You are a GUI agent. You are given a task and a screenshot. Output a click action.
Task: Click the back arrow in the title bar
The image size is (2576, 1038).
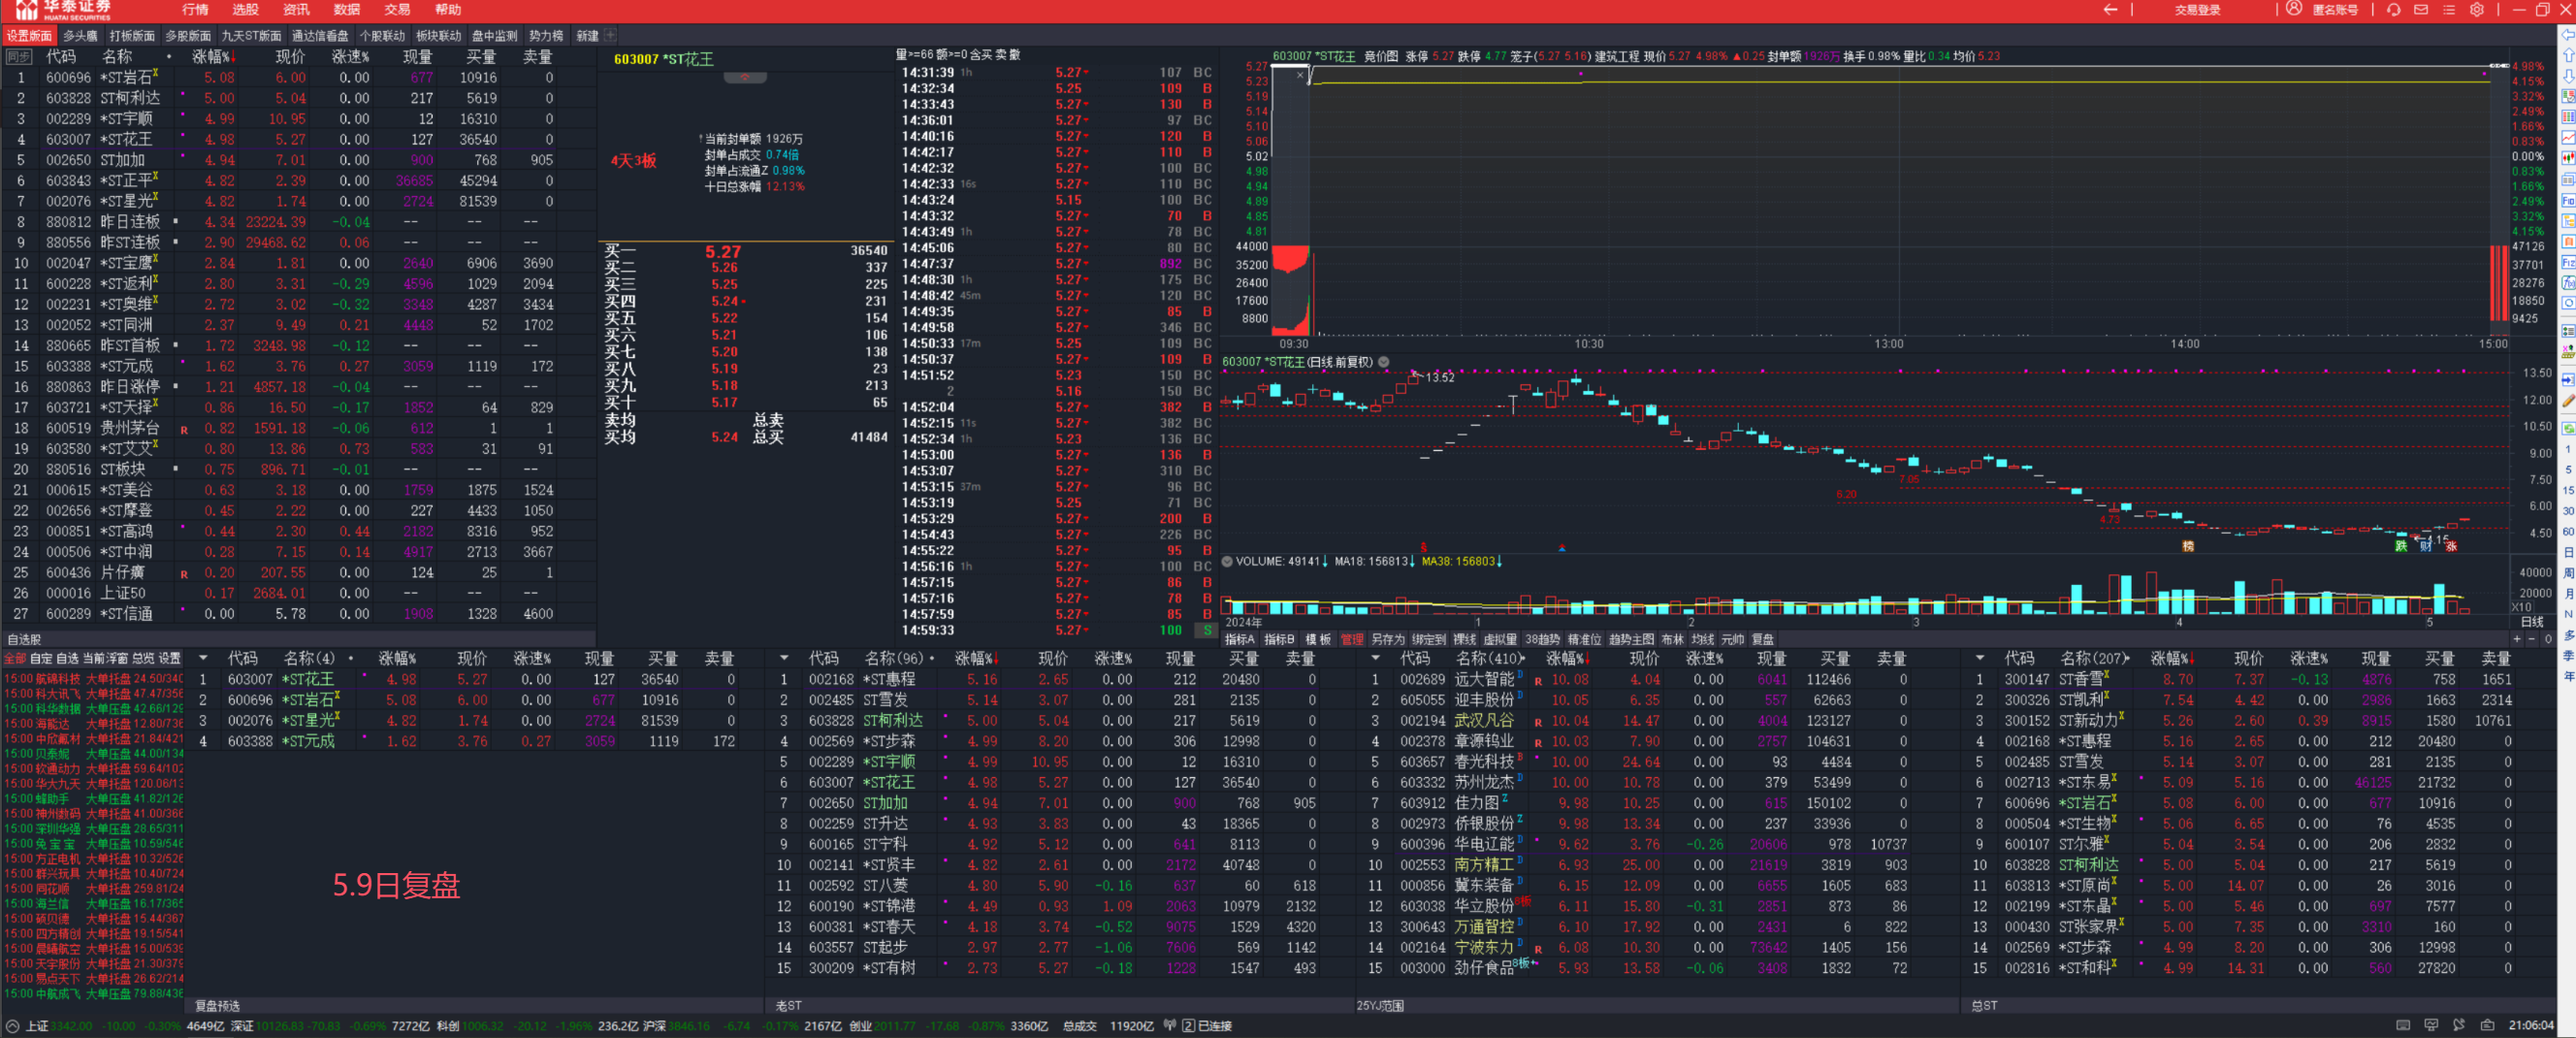pos(2110,10)
